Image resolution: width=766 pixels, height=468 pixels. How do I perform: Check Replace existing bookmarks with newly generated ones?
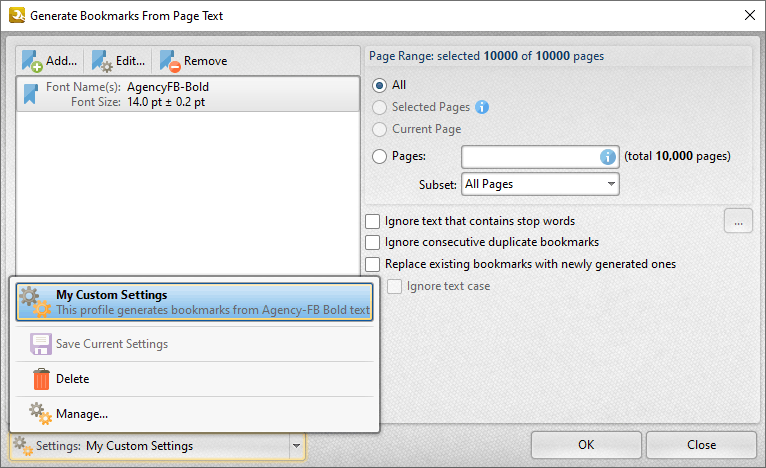373,264
